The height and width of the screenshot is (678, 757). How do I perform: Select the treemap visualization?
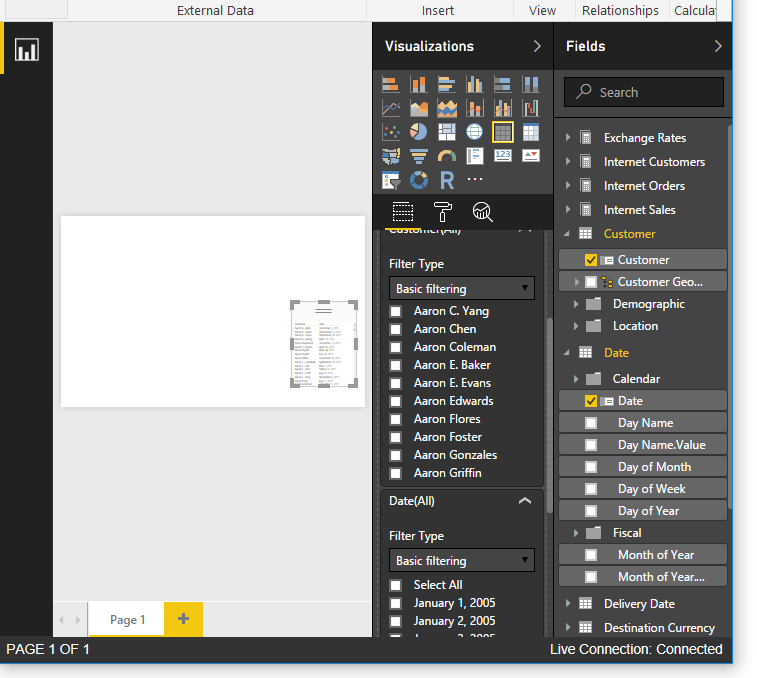[x=447, y=132]
